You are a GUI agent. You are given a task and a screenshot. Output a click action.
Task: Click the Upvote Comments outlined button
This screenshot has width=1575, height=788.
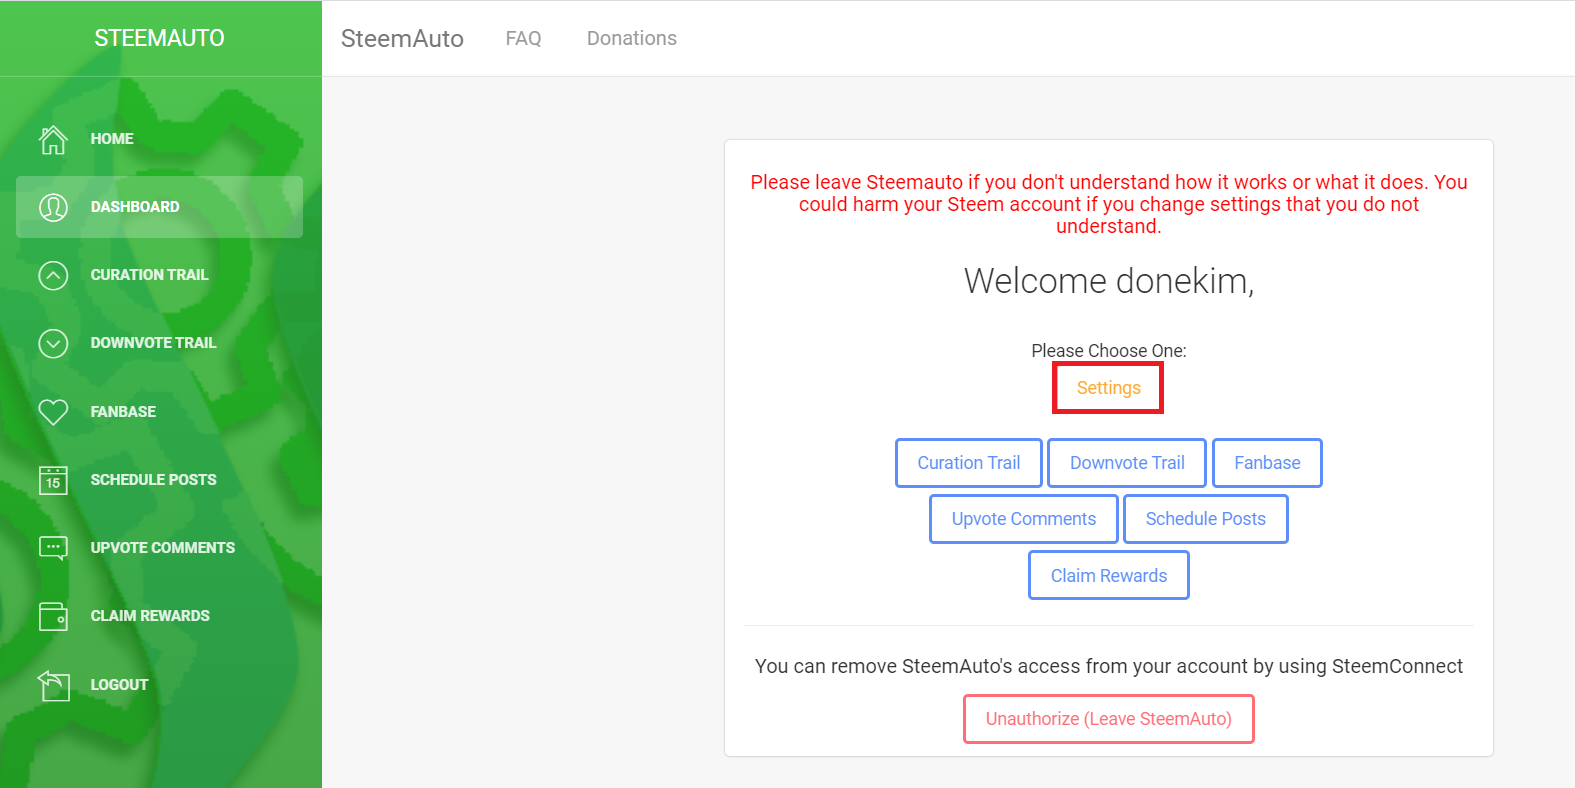(1024, 519)
